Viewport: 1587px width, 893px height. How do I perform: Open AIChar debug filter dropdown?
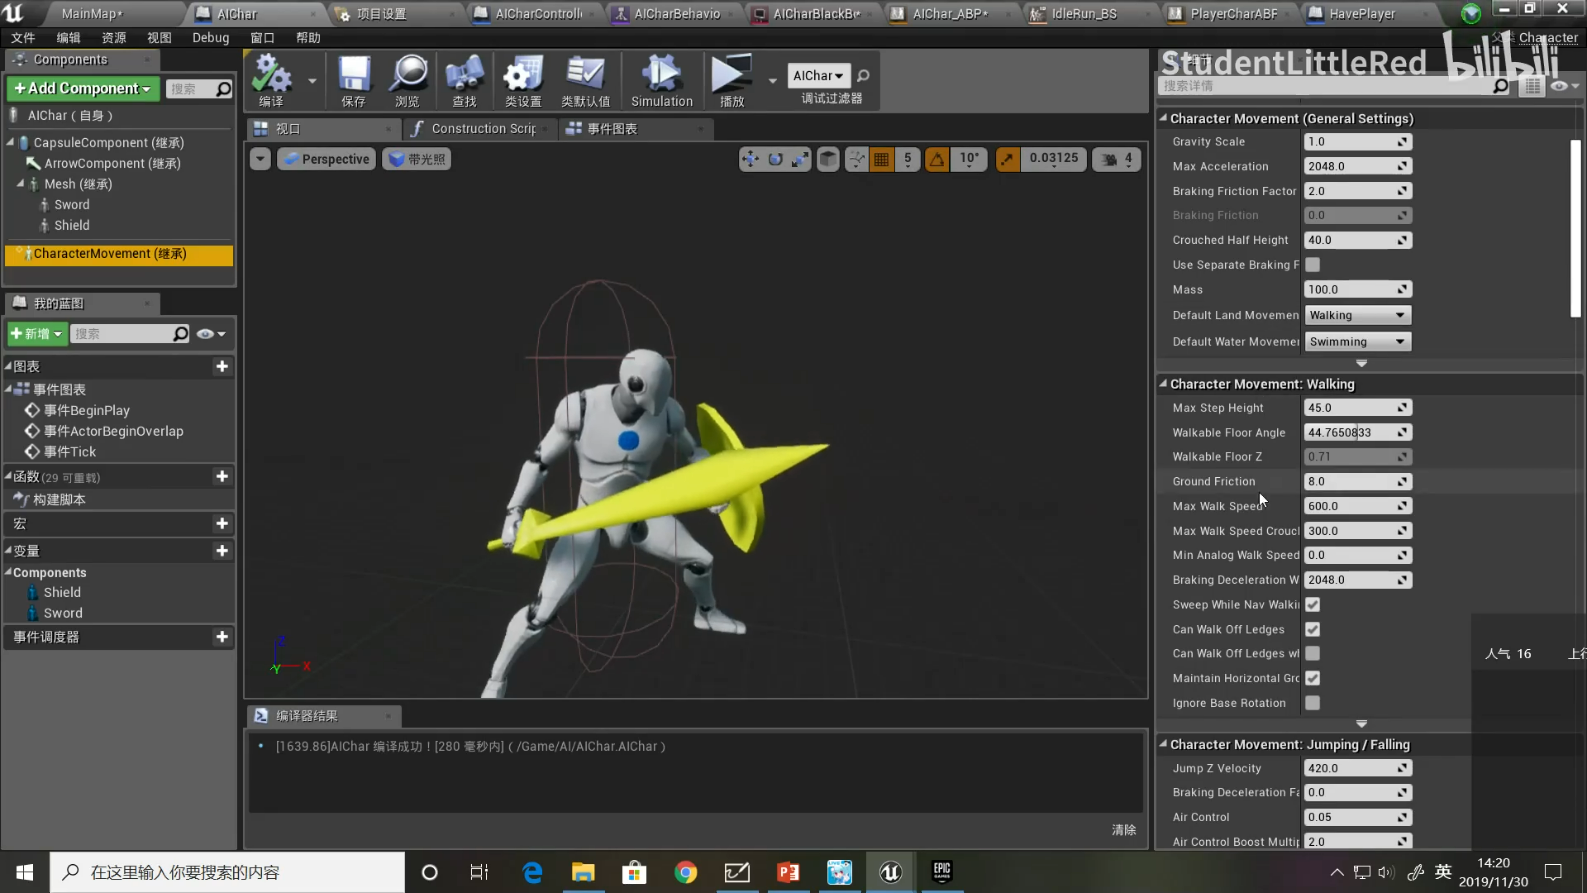click(819, 76)
